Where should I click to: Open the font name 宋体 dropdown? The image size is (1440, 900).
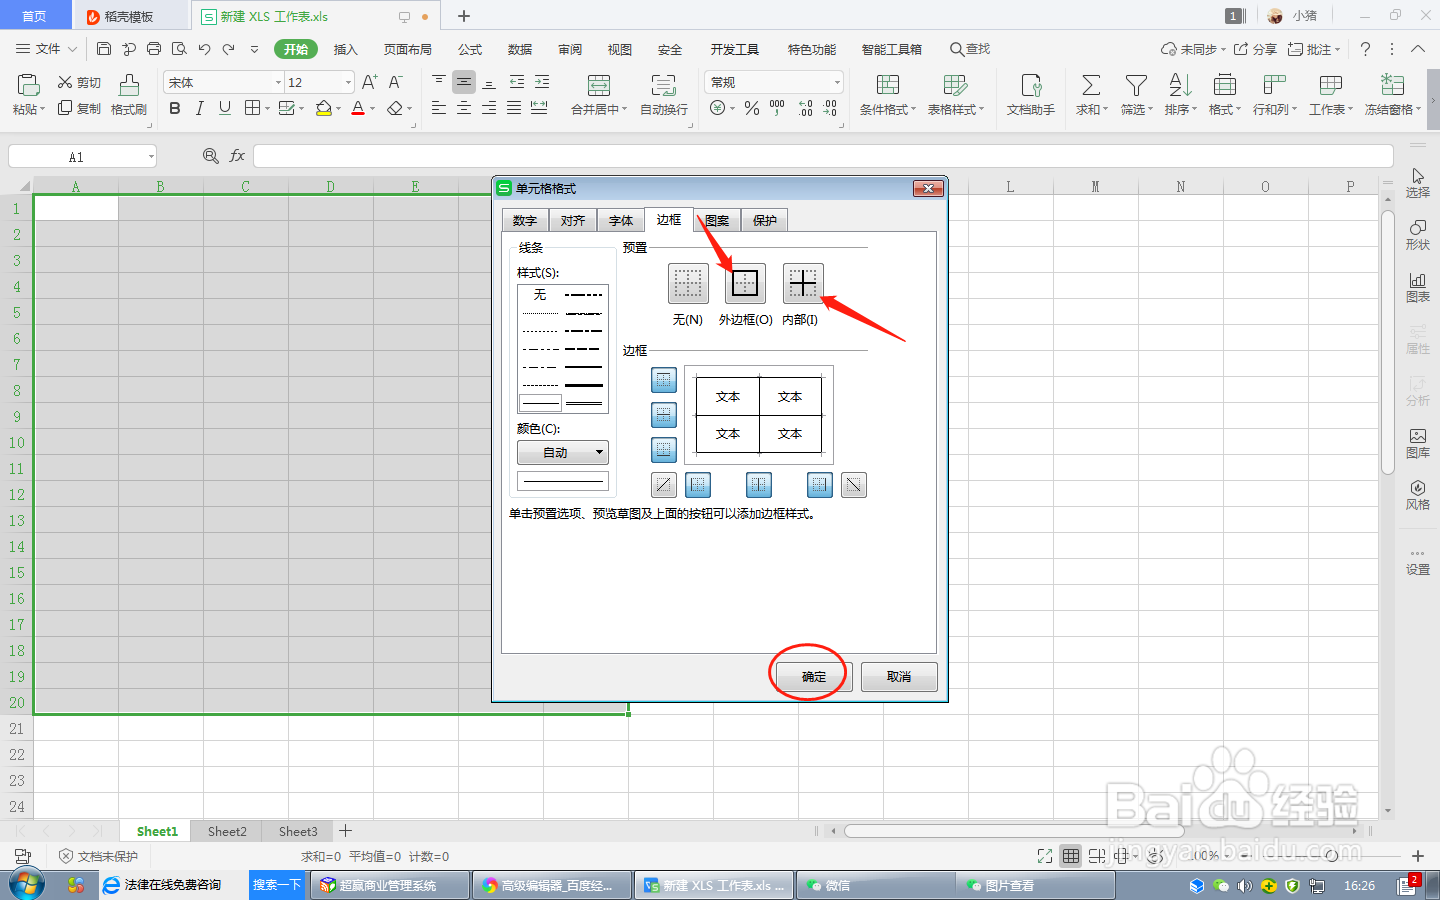coord(278,82)
